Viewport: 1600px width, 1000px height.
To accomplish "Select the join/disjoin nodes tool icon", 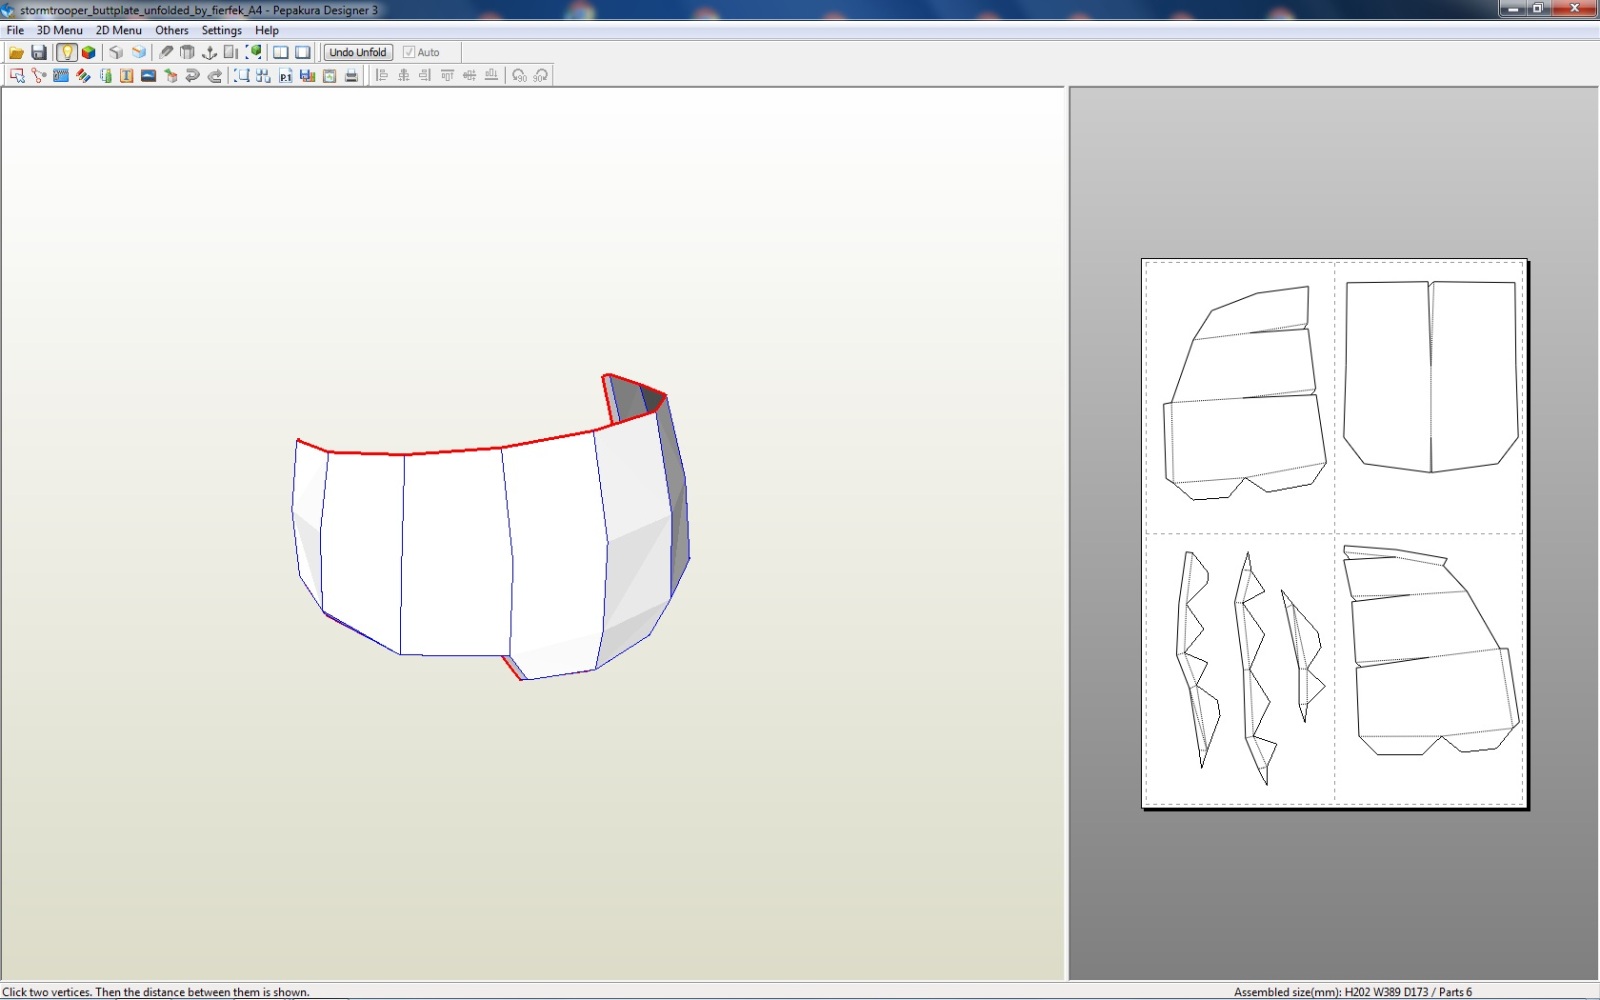I will coord(39,75).
